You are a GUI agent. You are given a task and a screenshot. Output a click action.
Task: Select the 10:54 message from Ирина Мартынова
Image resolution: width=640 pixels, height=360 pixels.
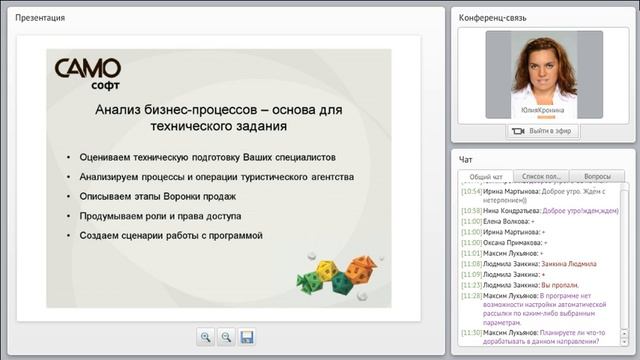click(540, 196)
